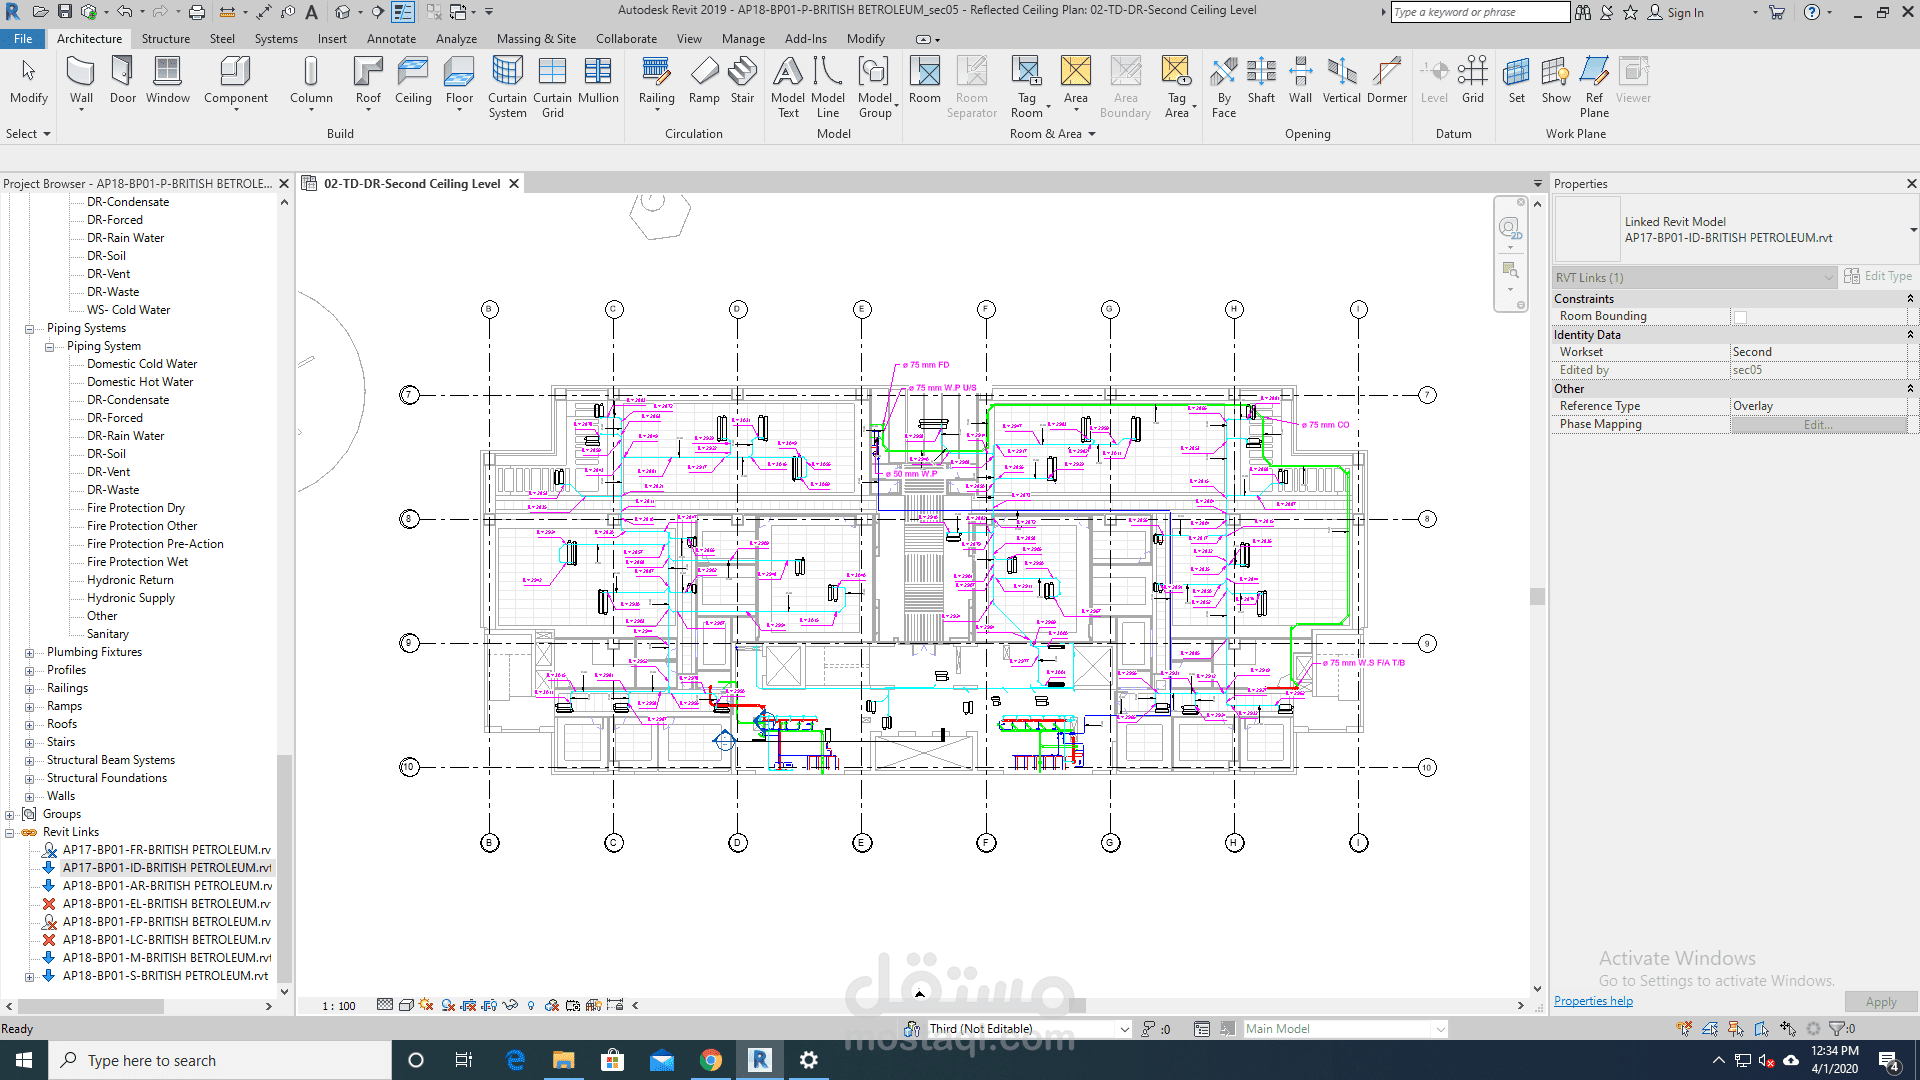Click the Properties help link
Screen dimensions: 1920x1080
1593,1001
